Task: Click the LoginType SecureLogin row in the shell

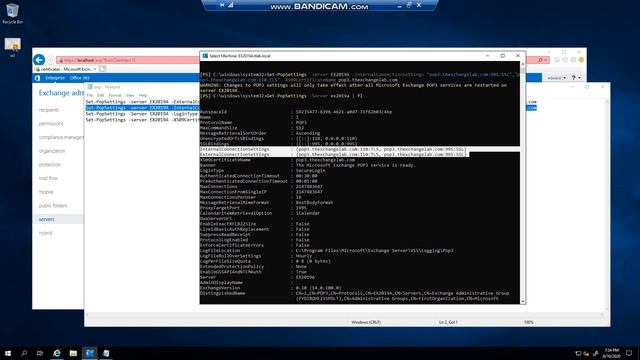Action: click(x=263, y=171)
